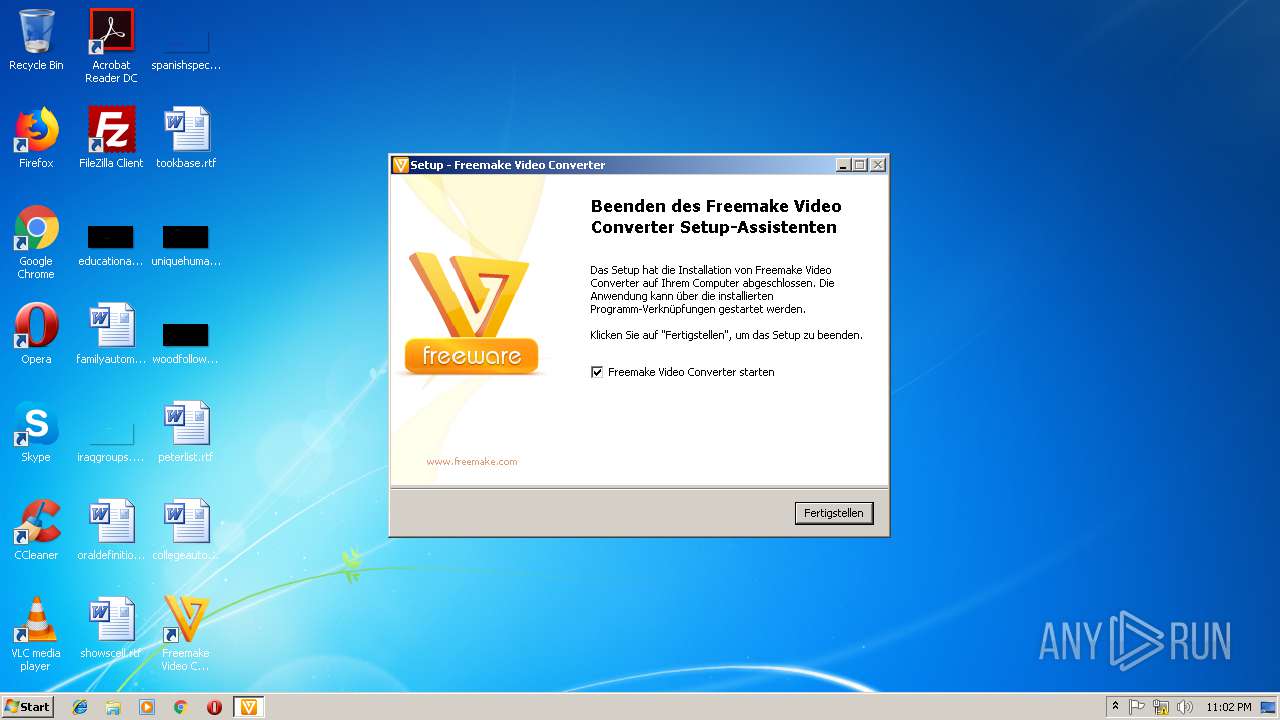Open Freemake Video Converter desktop shortcut
This screenshot has height=720, width=1280.
[x=186, y=634]
